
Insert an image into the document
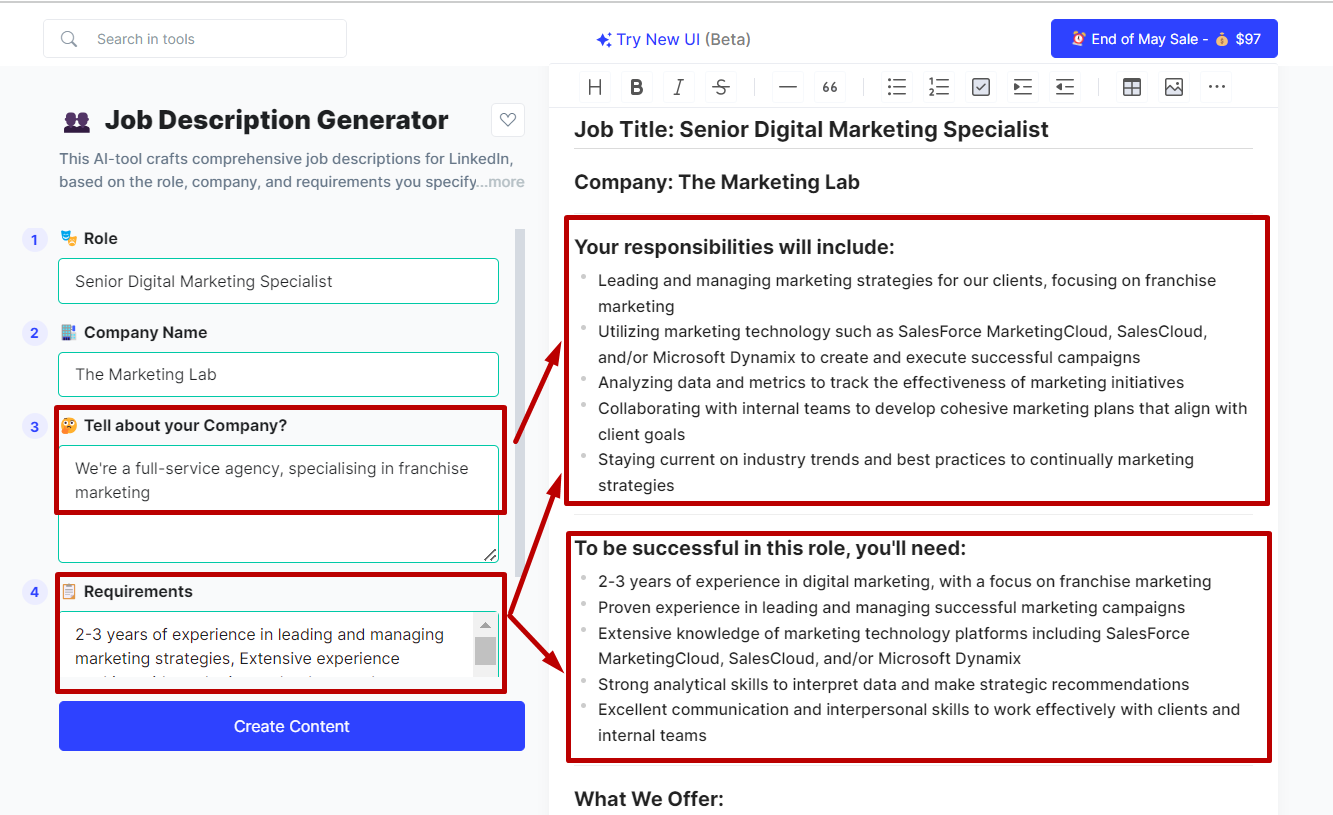(1174, 87)
